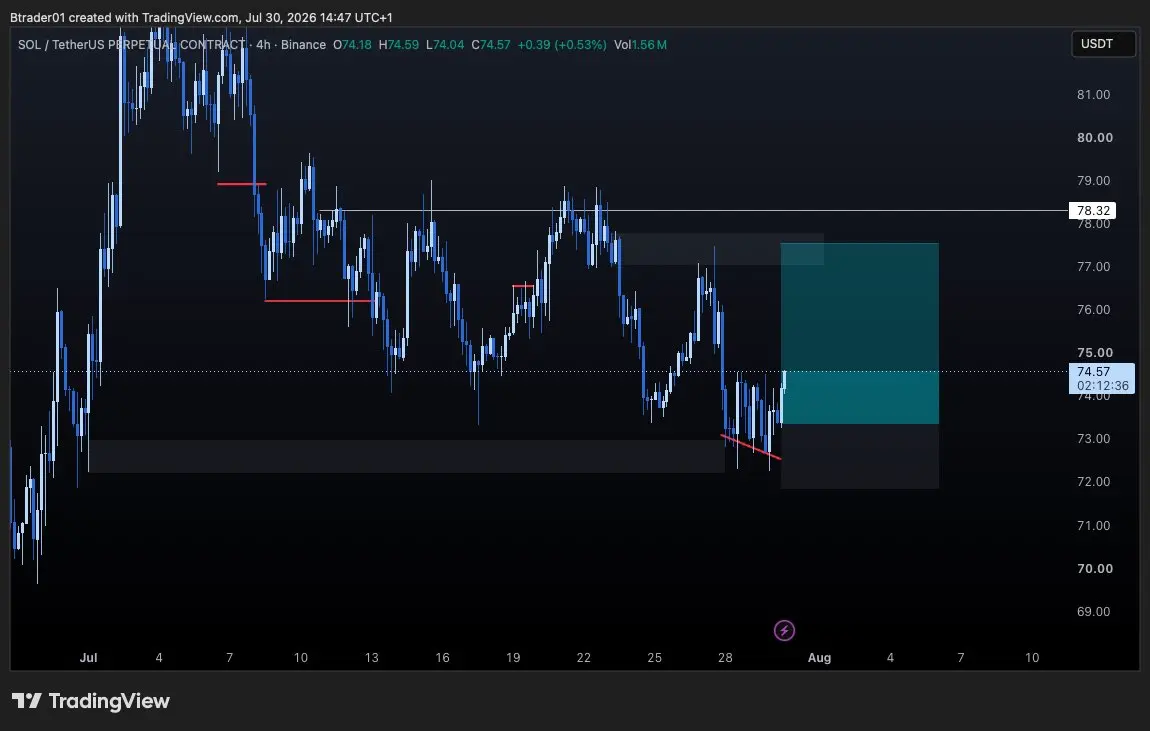This screenshot has height=731, width=1150.
Task: Click the 13 date label on time axis
Action: point(372,658)
